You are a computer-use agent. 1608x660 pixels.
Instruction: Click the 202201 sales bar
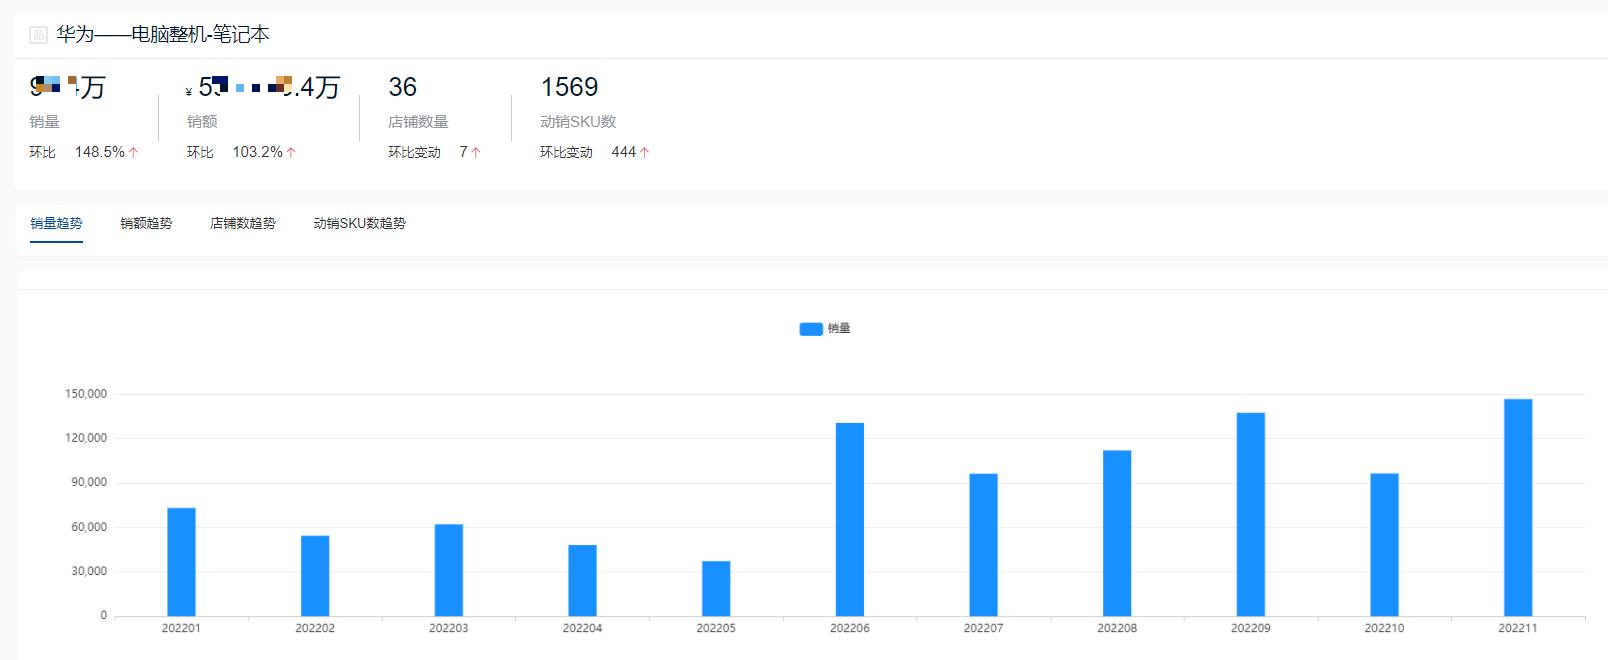click(181, 562)
